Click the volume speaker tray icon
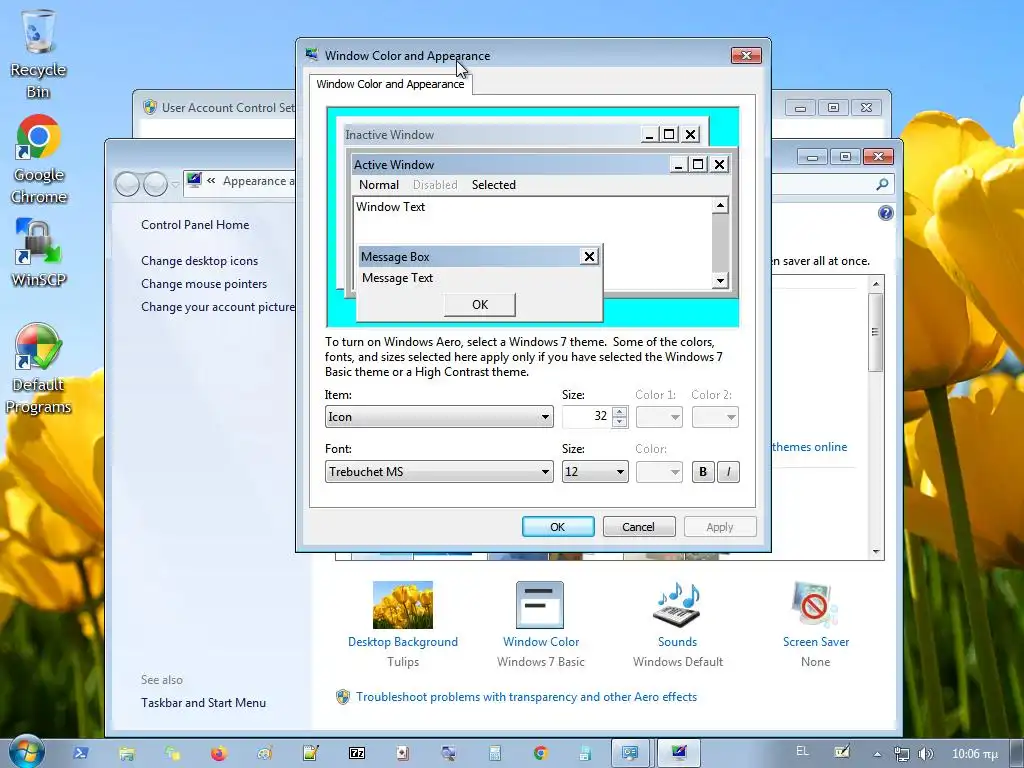The image size is (1024, 768). [x=925, y=754]
